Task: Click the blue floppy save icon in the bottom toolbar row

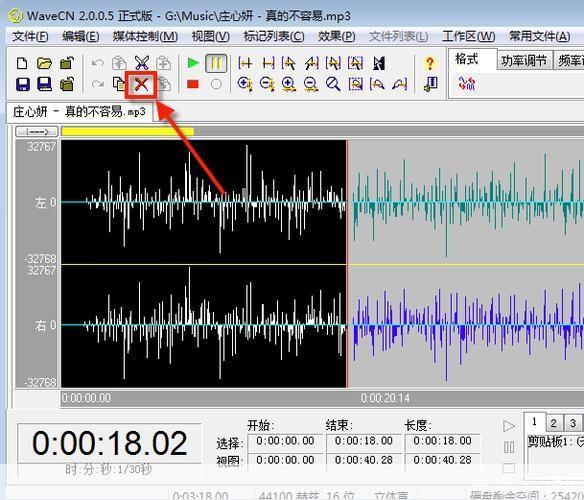Action: (23, 84)
